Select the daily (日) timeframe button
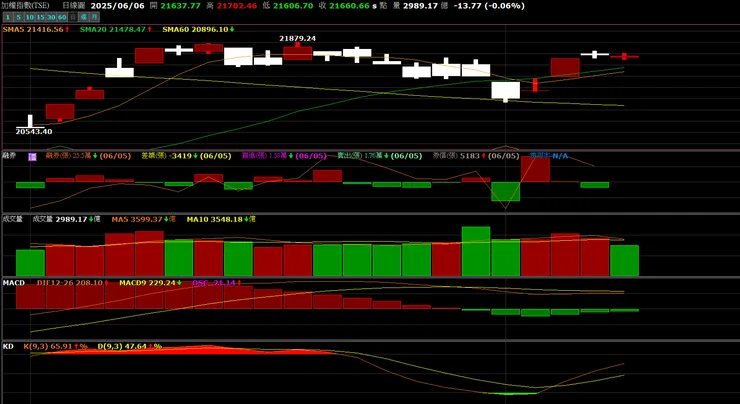Screen dimensions: 740x404 (x=73, y=17)
